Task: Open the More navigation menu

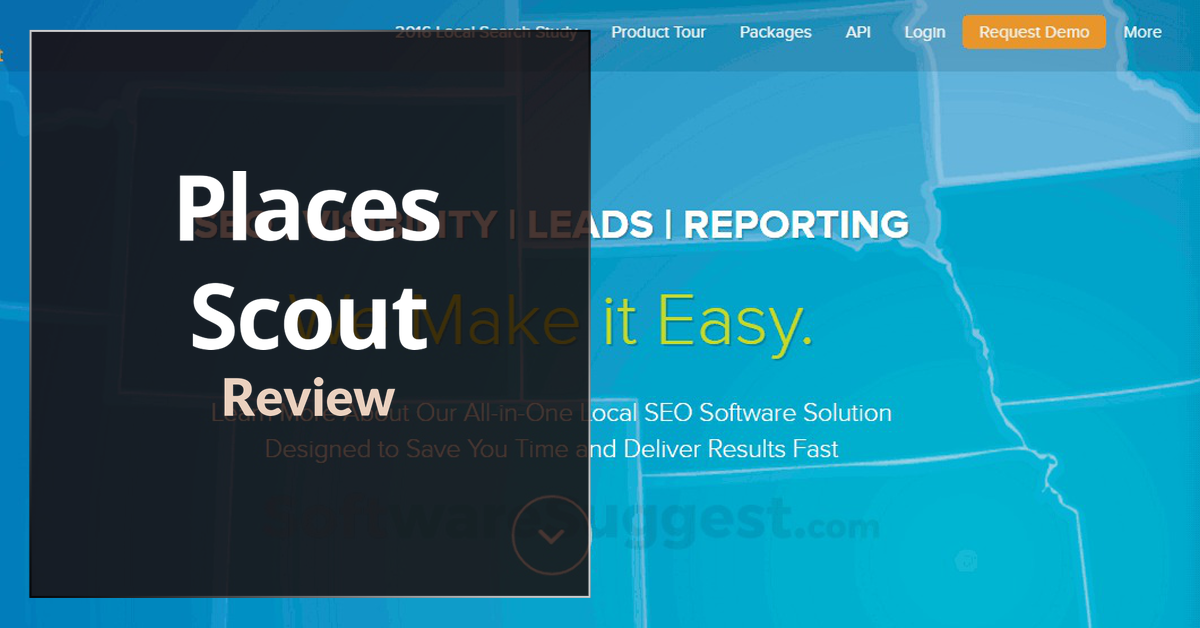Action: (1142, 32)
